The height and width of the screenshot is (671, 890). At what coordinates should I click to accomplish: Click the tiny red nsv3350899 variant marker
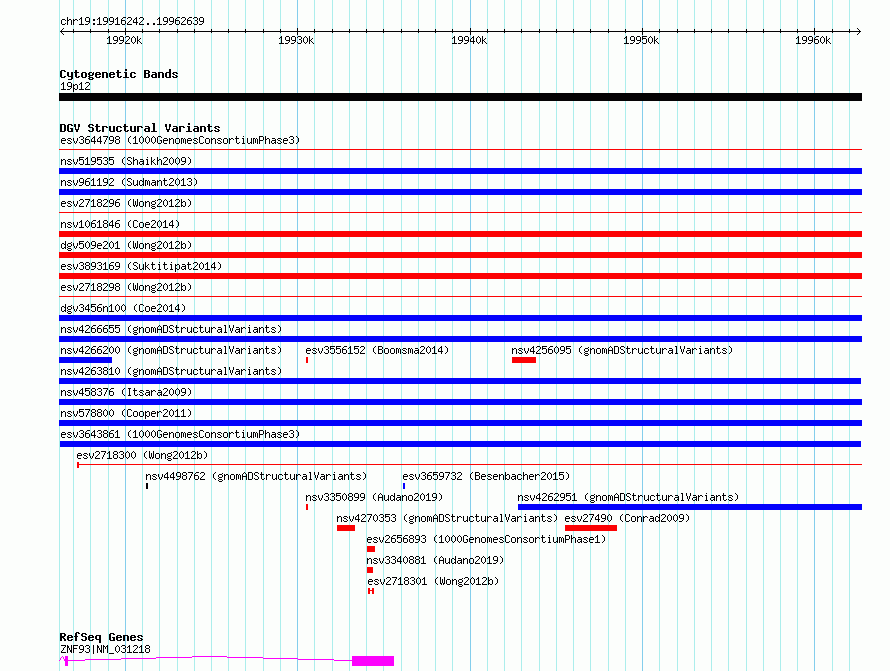(307, 507)
